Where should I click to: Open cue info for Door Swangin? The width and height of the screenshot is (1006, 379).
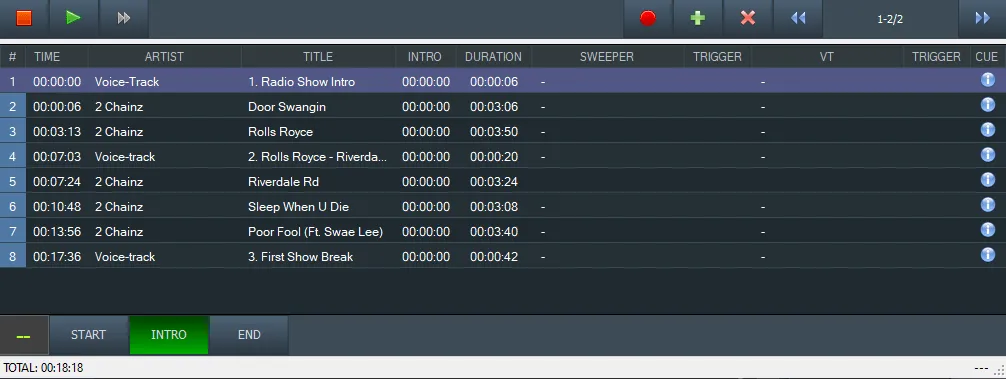(x=987, y=105)
